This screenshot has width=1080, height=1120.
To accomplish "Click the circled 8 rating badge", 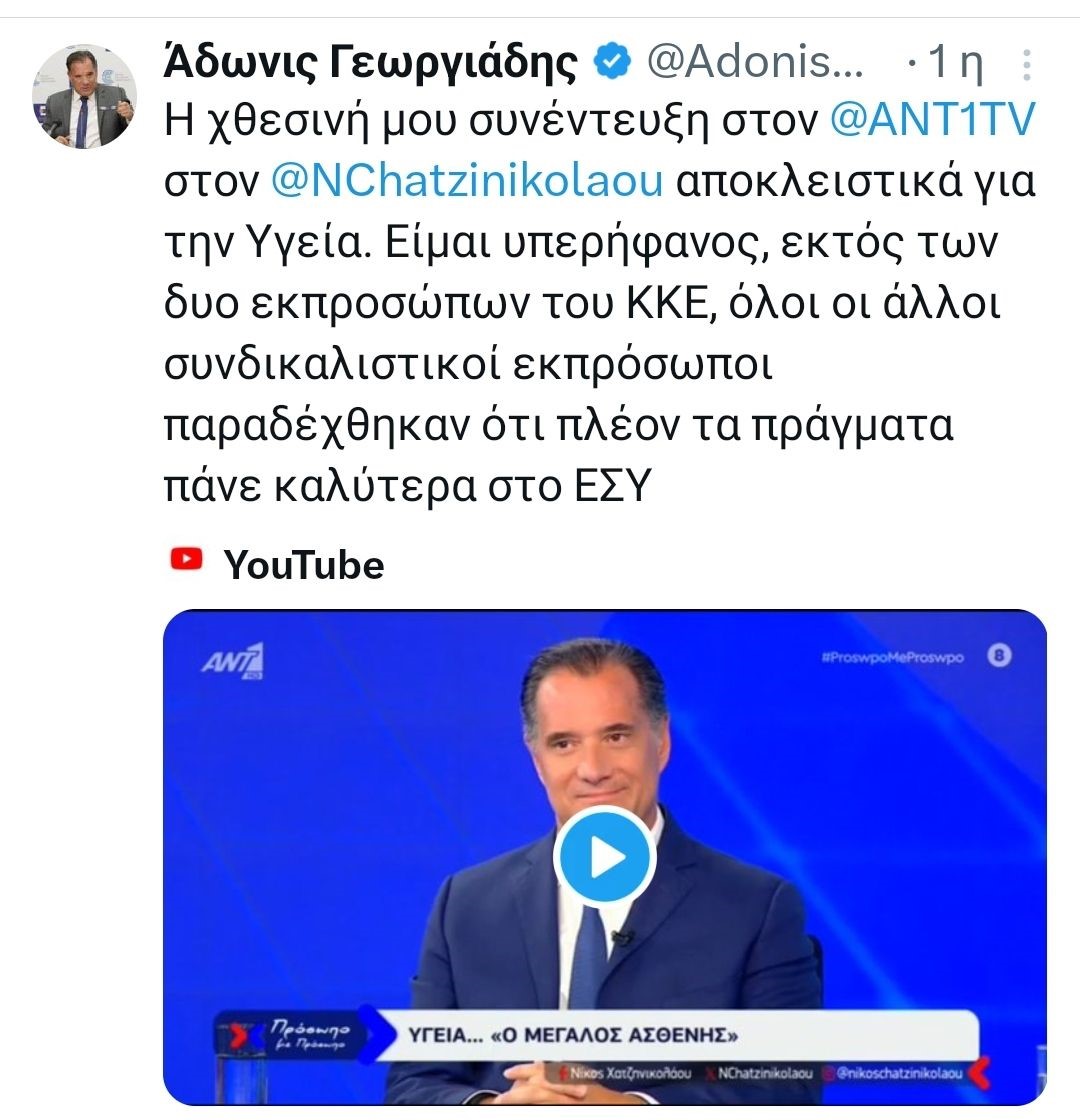I will (x=999, y=655).
